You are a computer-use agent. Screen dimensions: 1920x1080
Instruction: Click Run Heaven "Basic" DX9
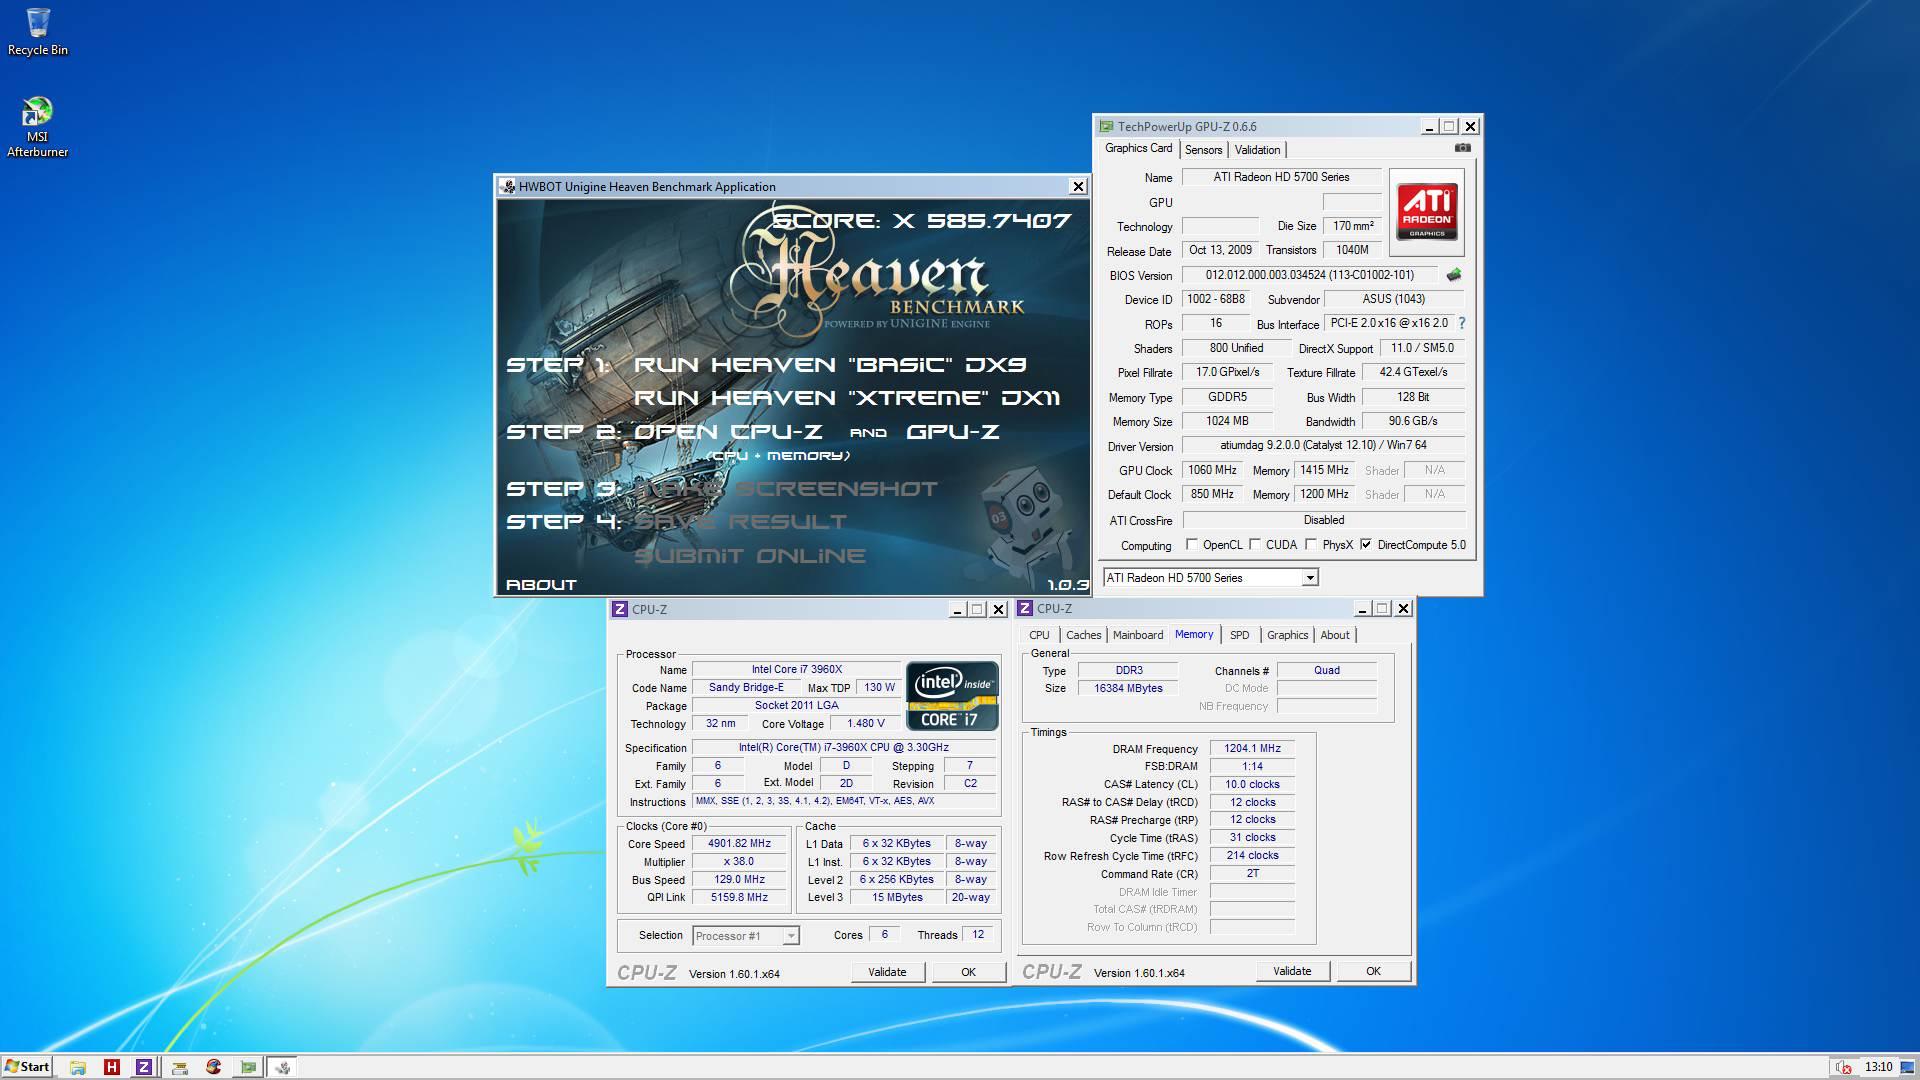coord(830,365)
